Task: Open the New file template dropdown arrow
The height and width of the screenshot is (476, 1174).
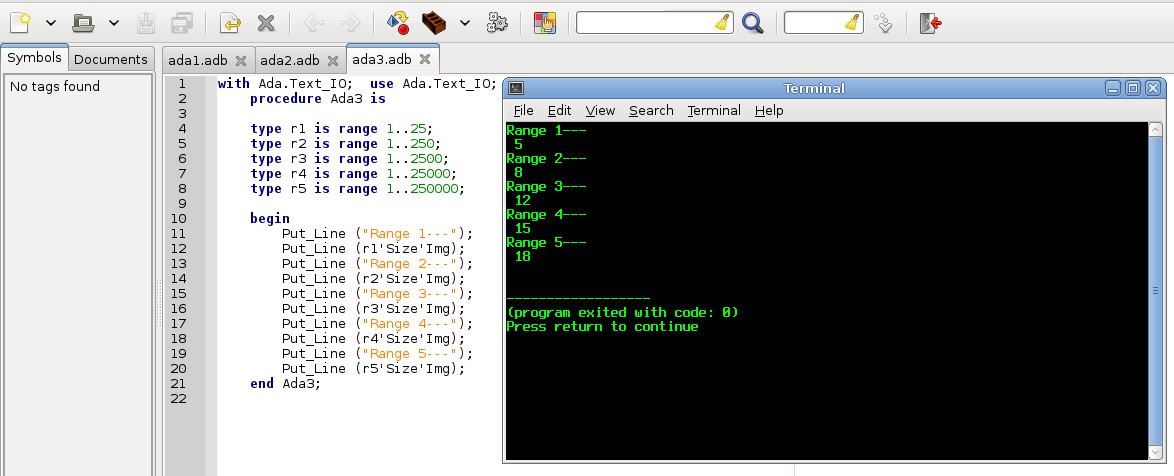Action: click(51, 23)
